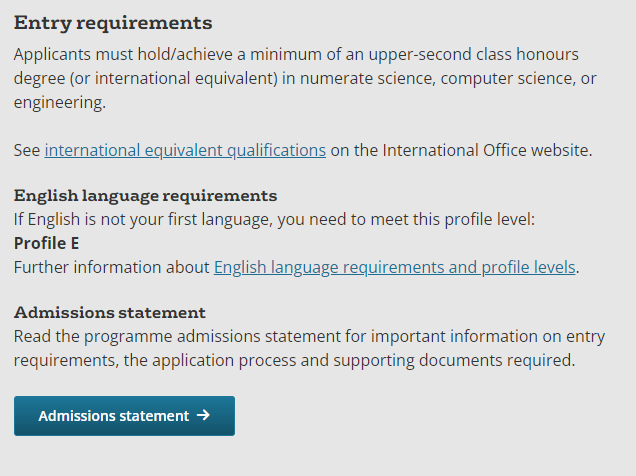
Task: Click the Entry requirements heading
Action: pos(113,22)
